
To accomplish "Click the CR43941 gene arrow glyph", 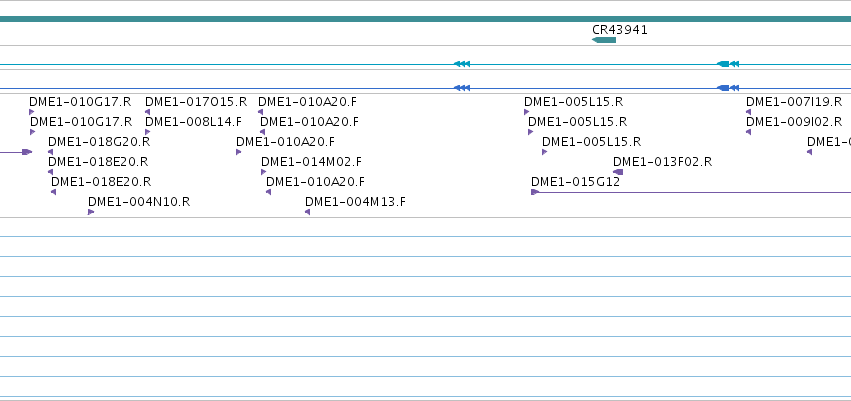I will click(604, 40).
